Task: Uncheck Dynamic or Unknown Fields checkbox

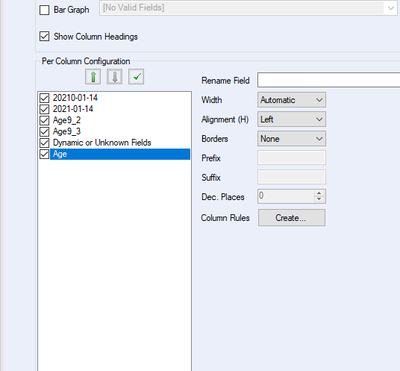Action: [x=44, y=143]
